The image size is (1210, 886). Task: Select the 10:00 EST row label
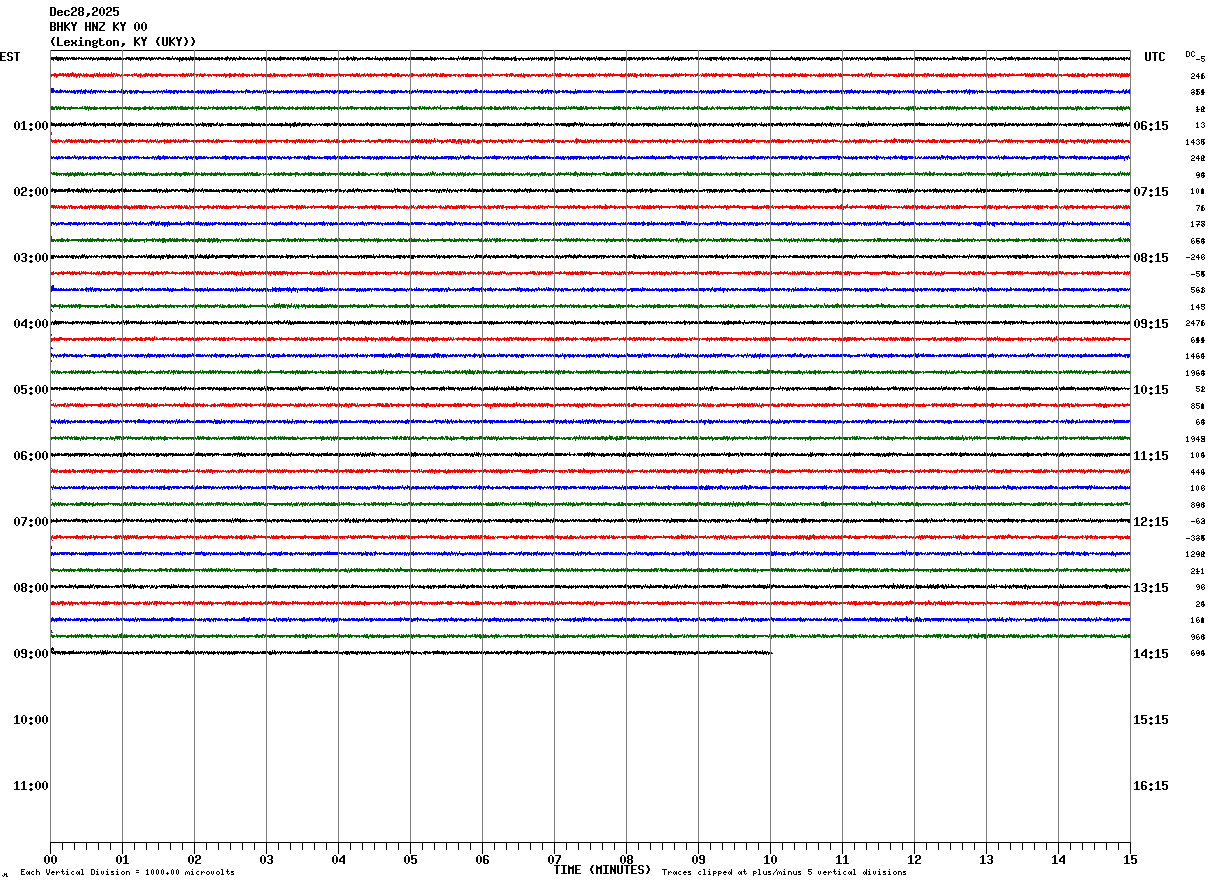[x=31, y=720]
